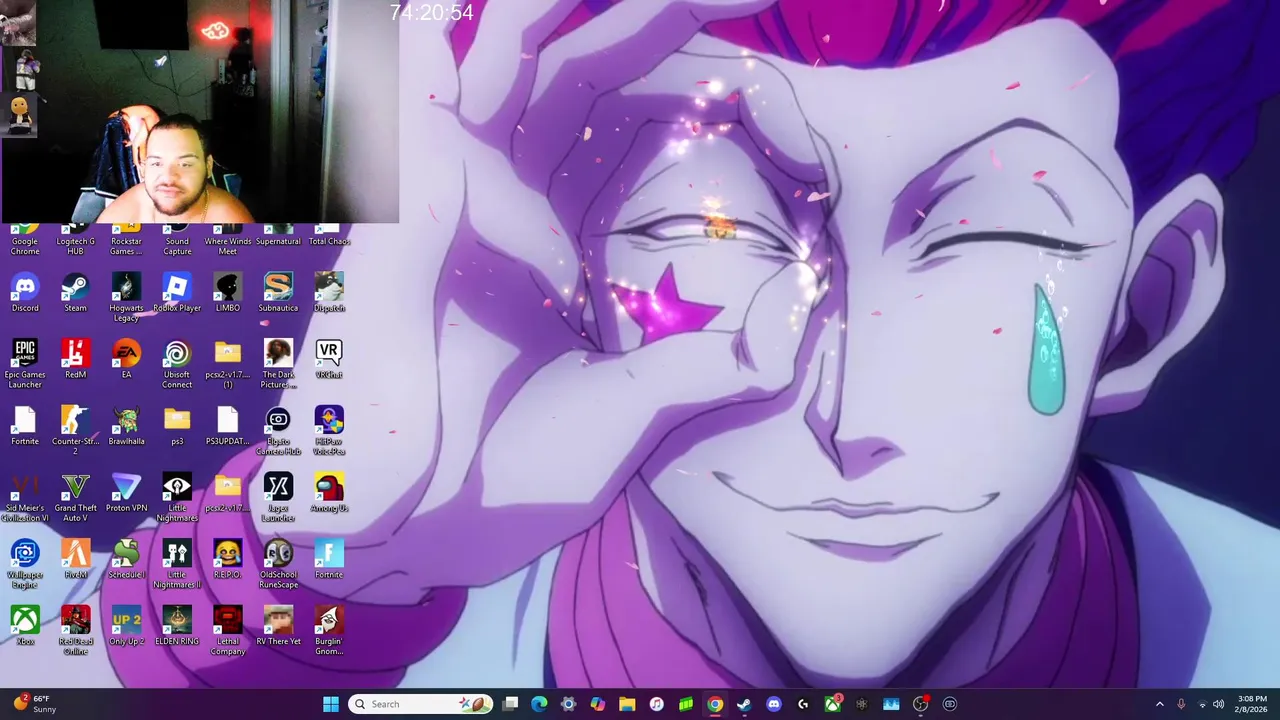
Task: Select The Dark Pictures game icon
Action: [278, 364]
